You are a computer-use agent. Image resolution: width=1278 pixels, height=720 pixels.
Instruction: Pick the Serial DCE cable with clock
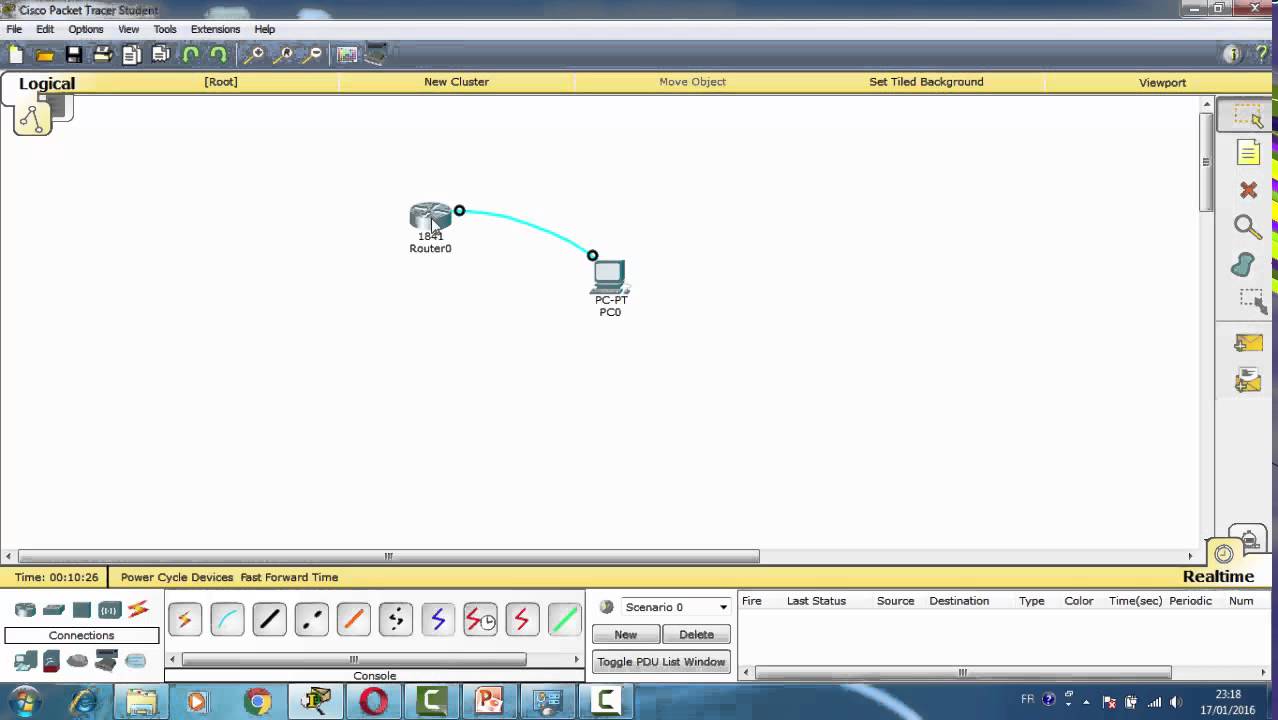click(x=480, y=620)
